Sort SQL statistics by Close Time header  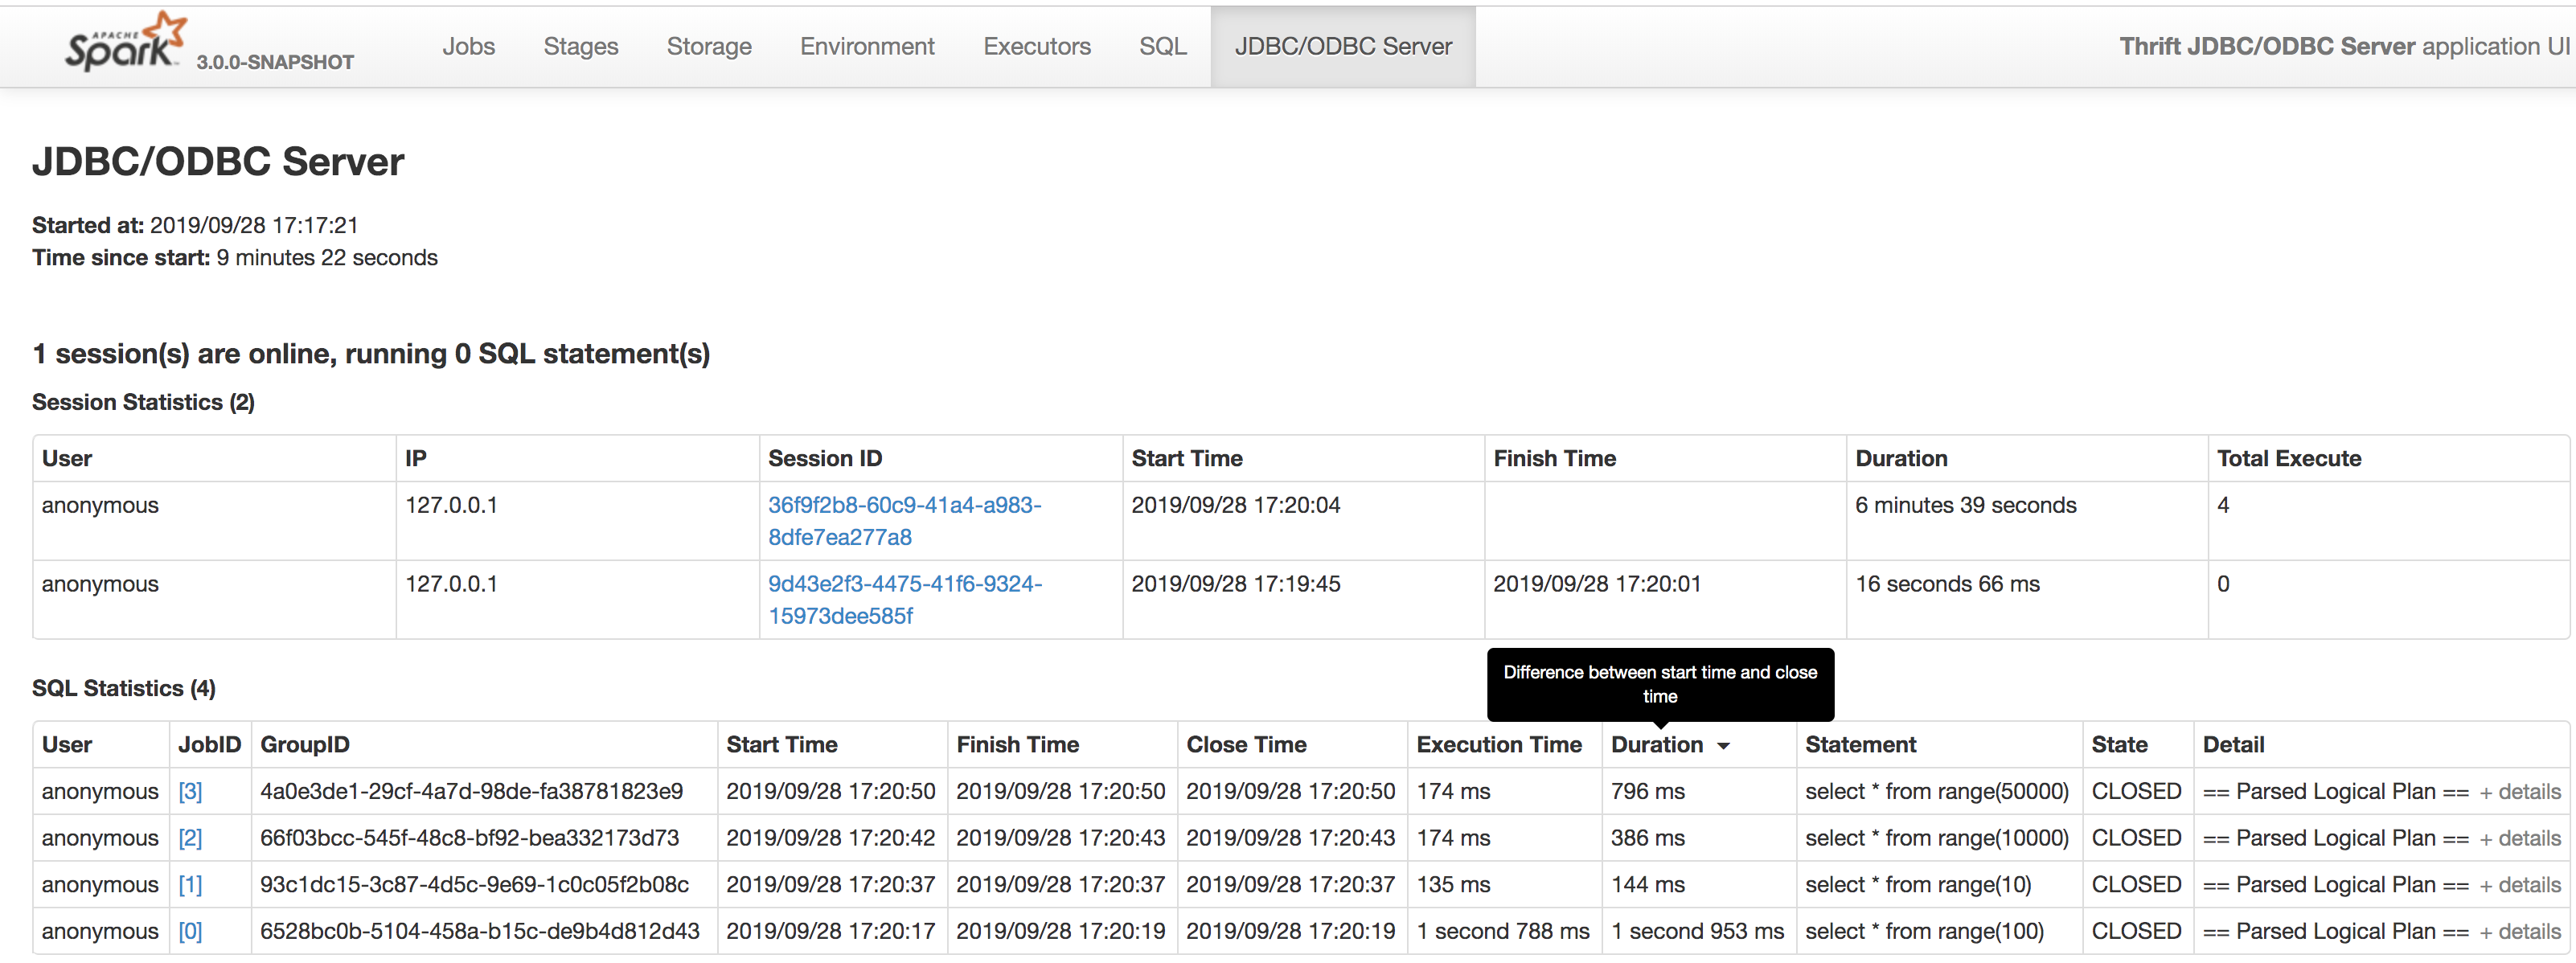point(1245,744)
